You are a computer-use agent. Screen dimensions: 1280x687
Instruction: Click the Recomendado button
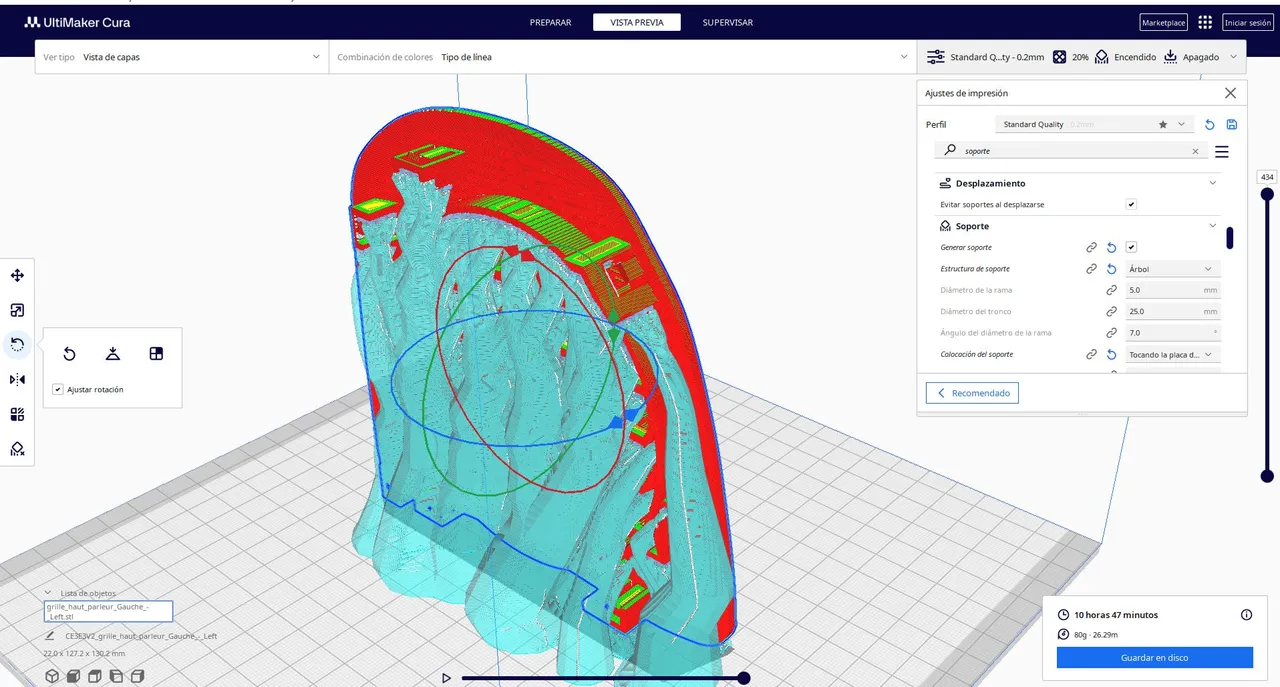[x=972, y=393]
